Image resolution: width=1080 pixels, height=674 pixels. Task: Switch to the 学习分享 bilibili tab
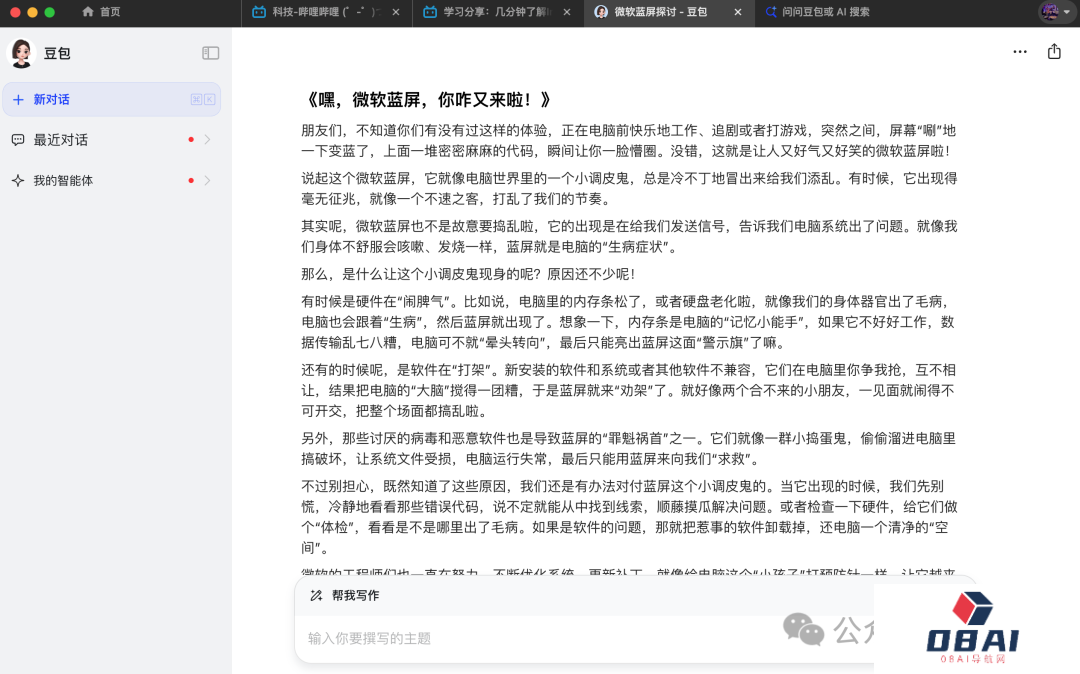(490, 12)
